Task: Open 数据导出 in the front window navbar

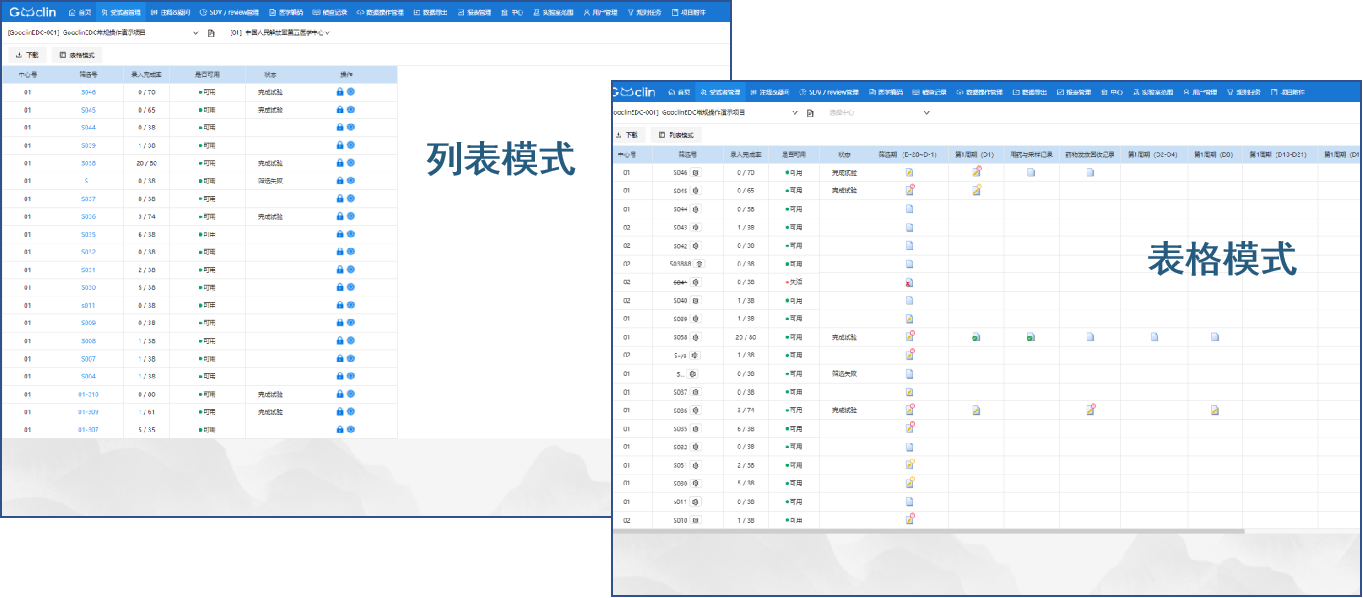Action: tap(1030, 92)
